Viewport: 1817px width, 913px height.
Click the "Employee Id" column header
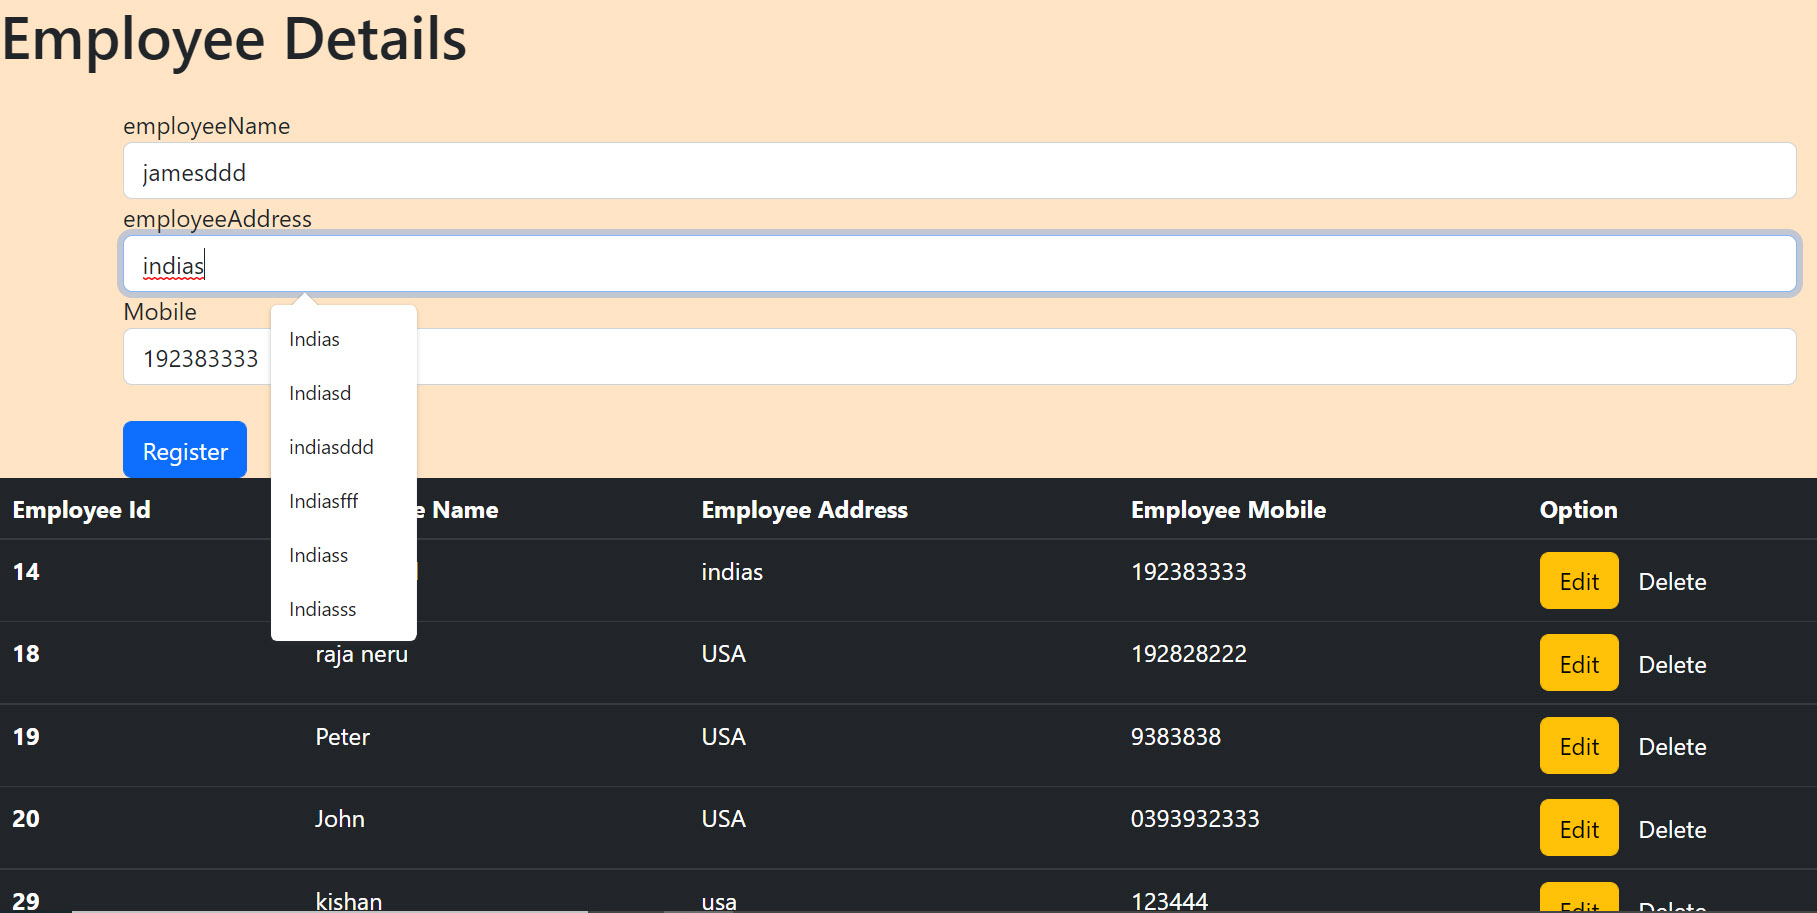[81, 510]
